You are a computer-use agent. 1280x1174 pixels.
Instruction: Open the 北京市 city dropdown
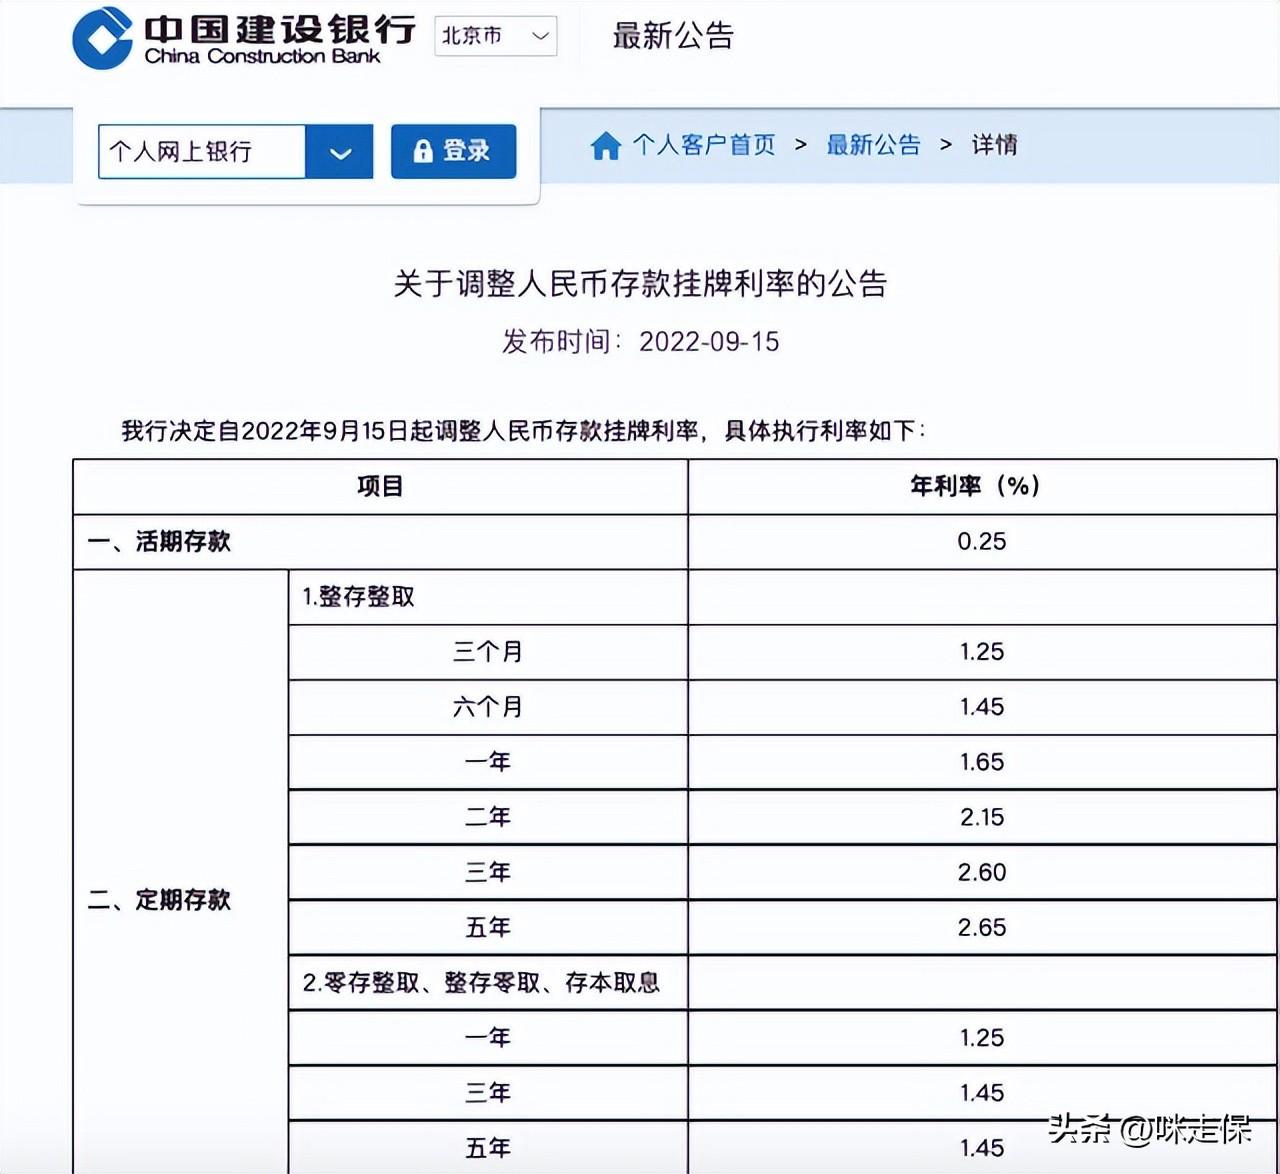(x=496, y=36)
